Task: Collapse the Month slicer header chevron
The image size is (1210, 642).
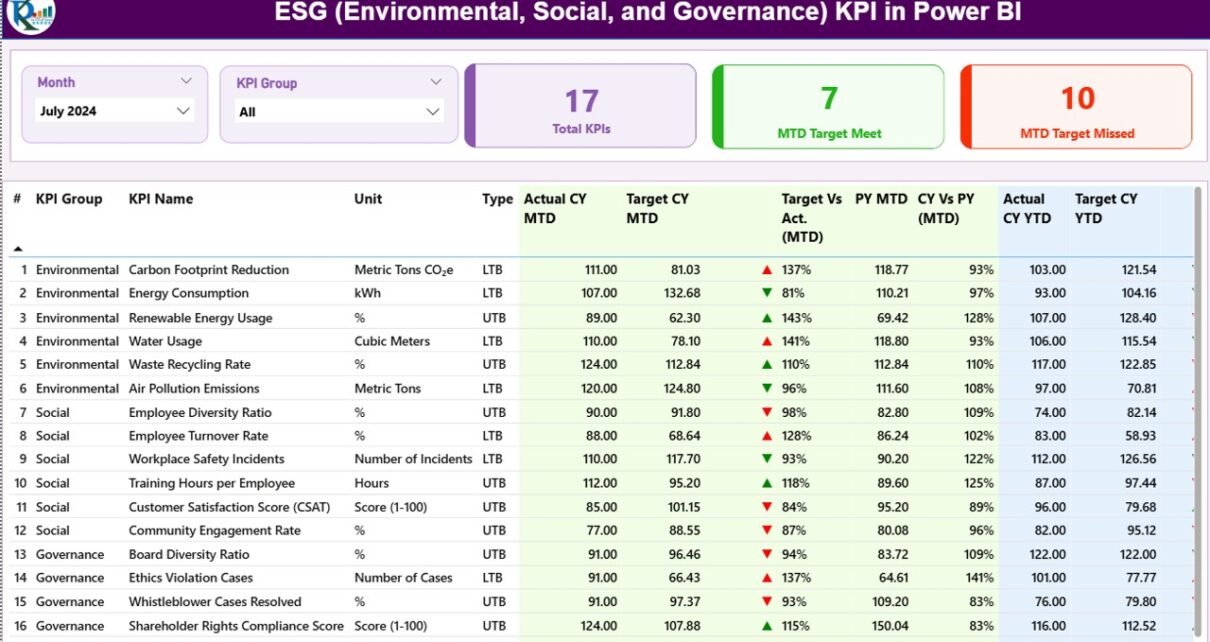Action: click(x=186, y=81)
